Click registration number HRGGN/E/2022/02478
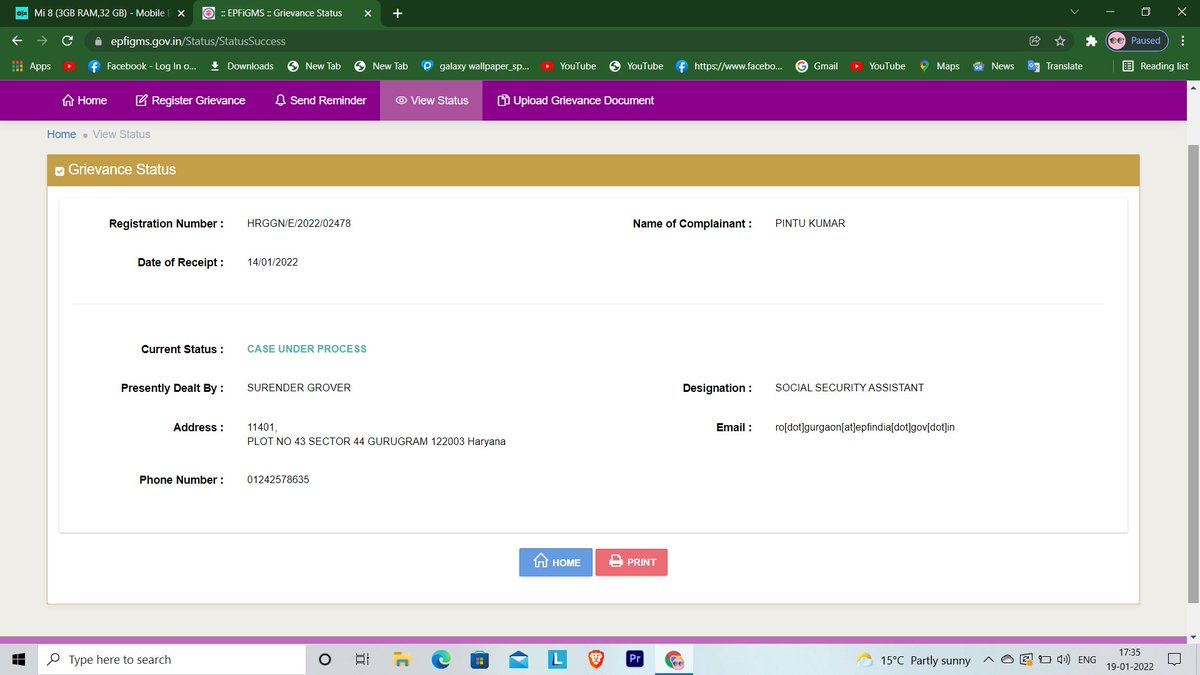This screenshot has height=675, width=1200. pyautogui.click(x=299, y=223)
